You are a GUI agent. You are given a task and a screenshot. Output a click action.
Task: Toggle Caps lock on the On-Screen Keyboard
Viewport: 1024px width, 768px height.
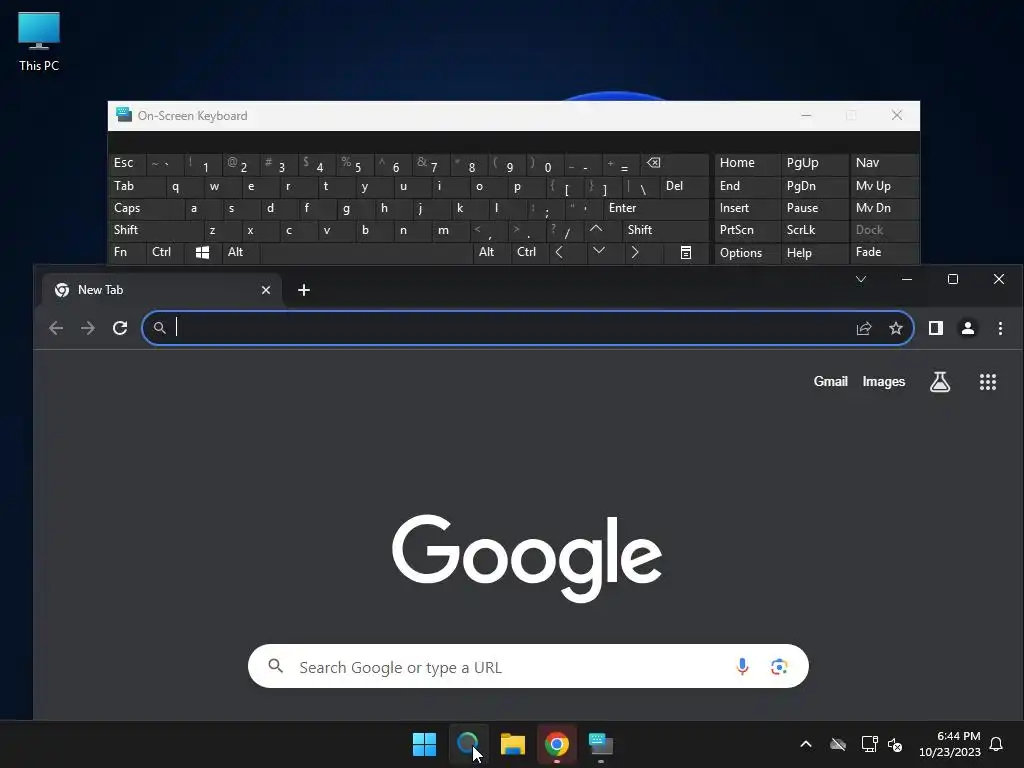[x=145, y=208]
